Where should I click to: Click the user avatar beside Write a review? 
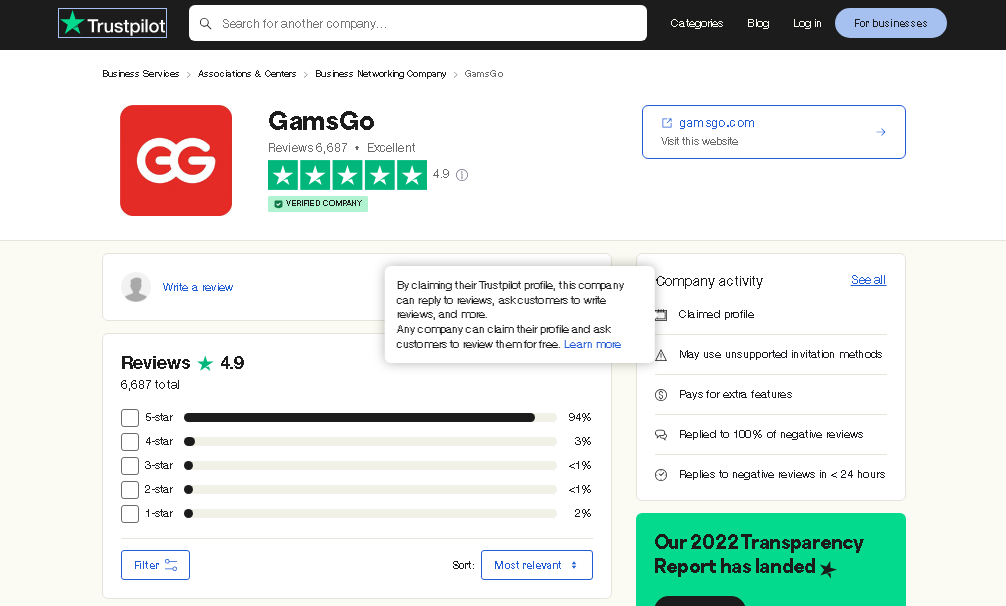136,287
